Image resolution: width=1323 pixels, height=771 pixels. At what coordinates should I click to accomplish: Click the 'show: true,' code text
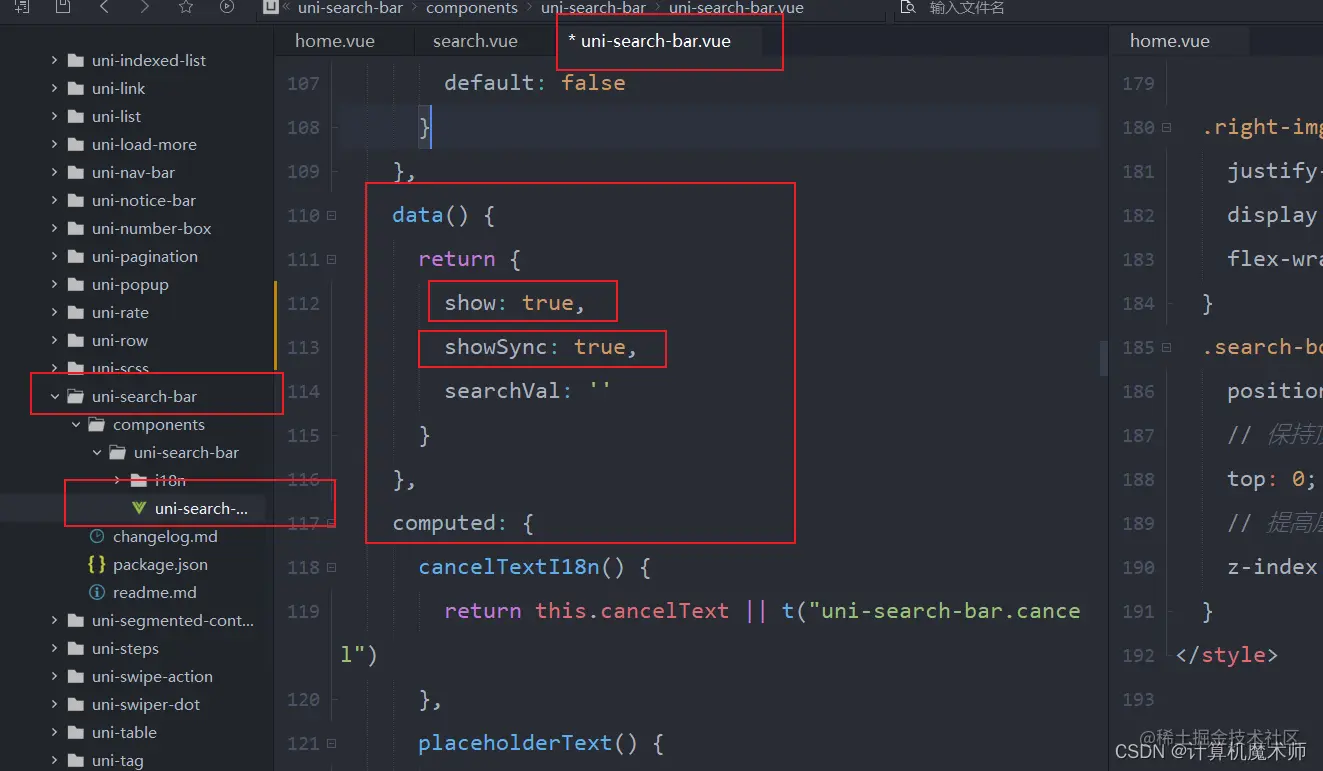pyautogui.click(x=515, y=303)
